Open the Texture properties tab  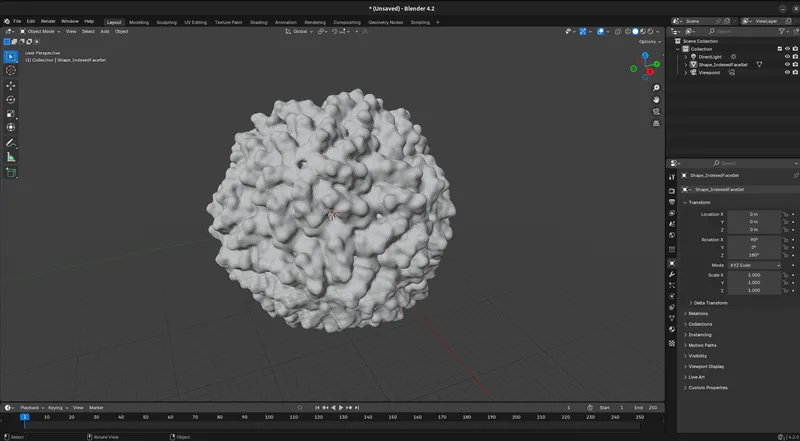[x=672, y=343]
